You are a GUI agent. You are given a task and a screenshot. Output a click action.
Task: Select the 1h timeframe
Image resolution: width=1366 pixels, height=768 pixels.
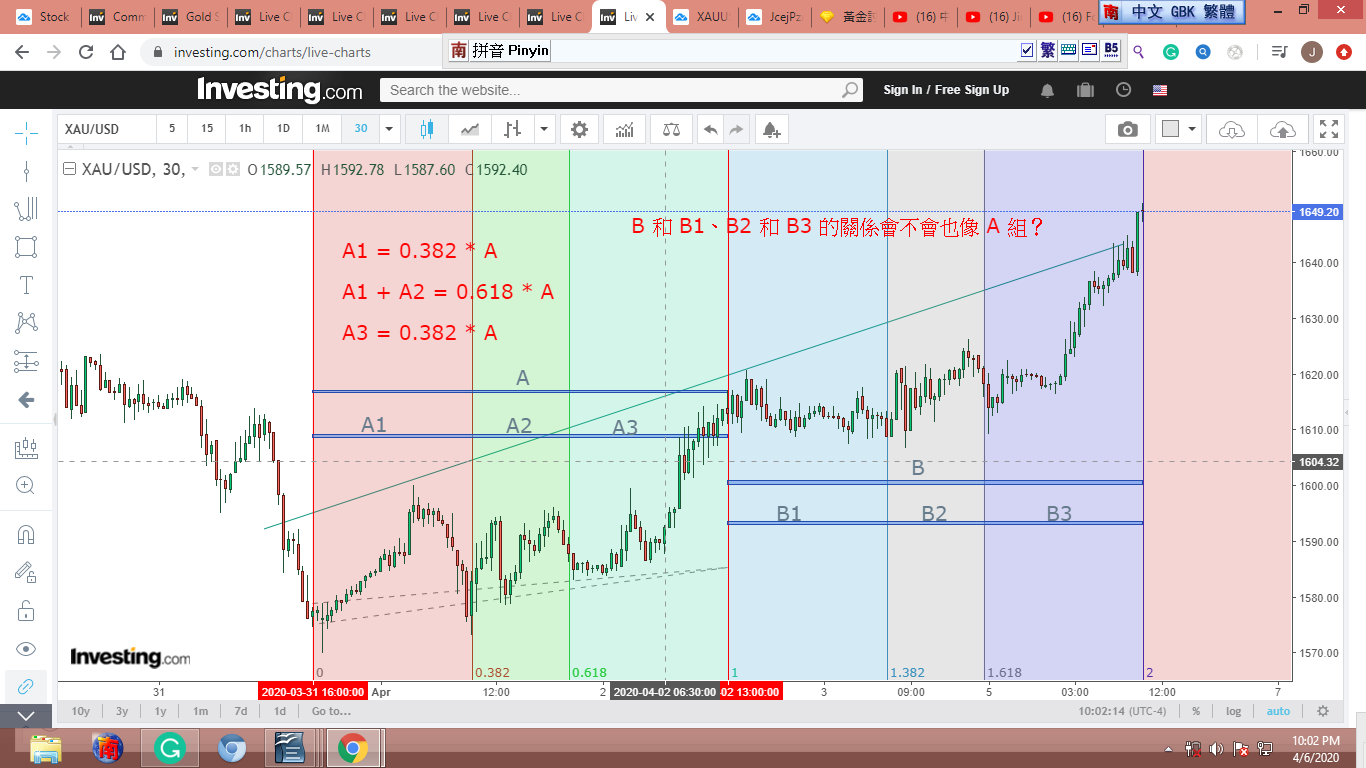click(245, 129)
